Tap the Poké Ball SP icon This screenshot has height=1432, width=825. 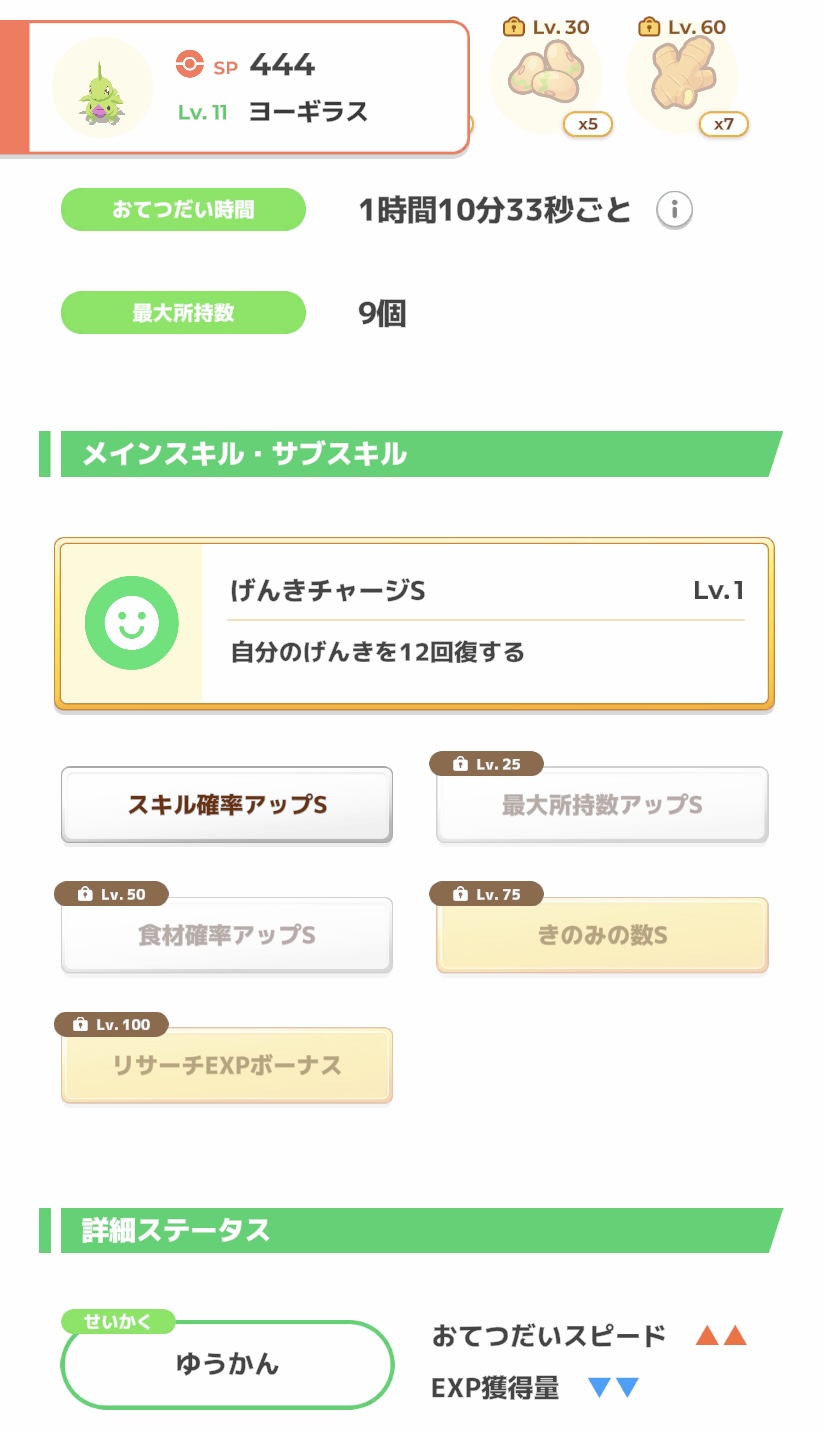[x=188, y=65]
